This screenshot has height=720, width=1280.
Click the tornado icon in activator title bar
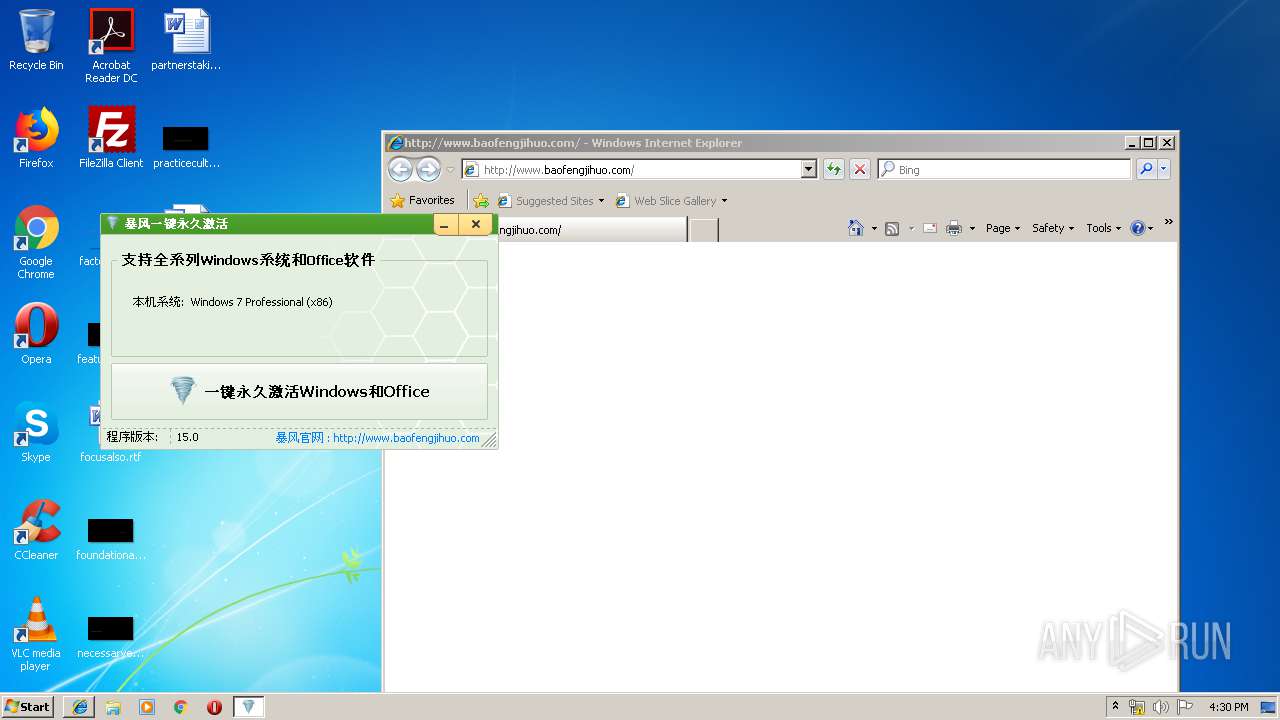point(113,223)
